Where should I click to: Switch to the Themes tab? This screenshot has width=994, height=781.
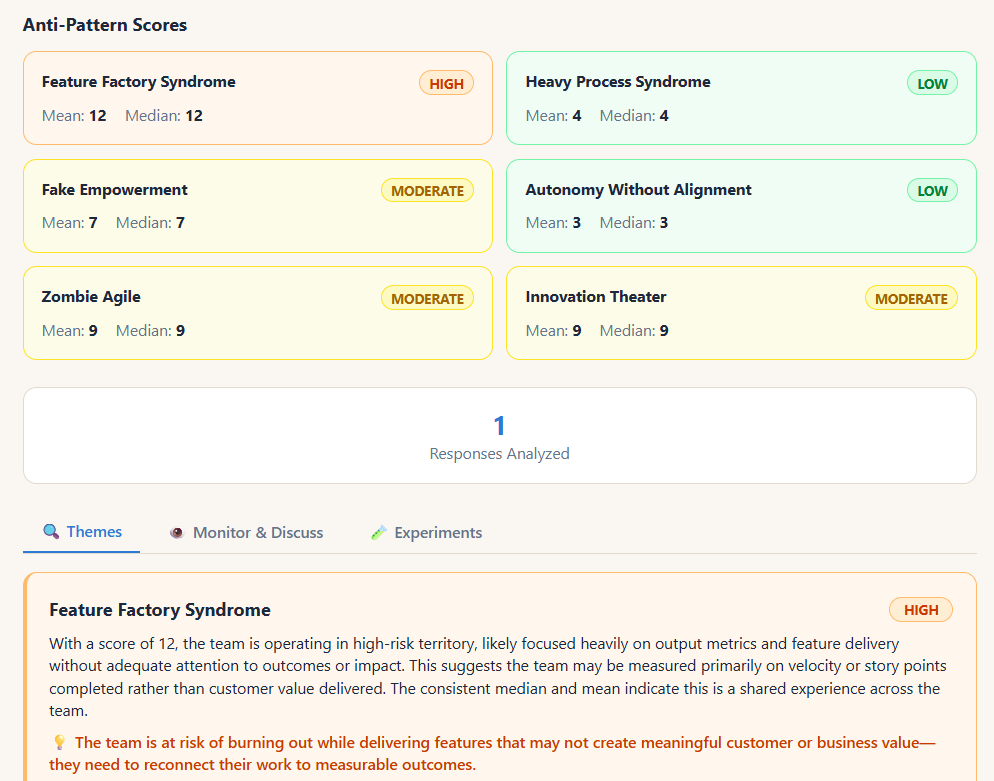point(82,532)
